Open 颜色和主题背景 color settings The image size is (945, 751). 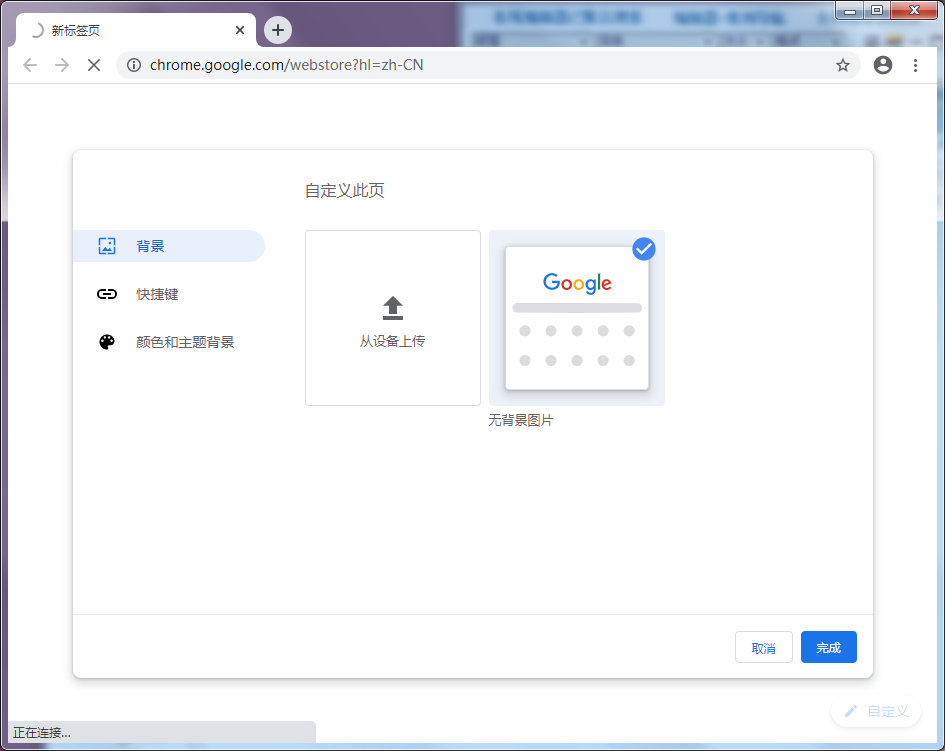coord(160,341)
